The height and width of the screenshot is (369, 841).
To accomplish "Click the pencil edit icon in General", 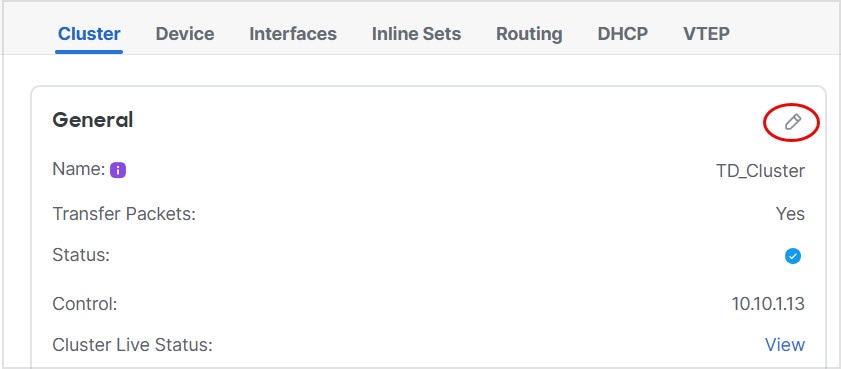I will (x=793, y=122).
